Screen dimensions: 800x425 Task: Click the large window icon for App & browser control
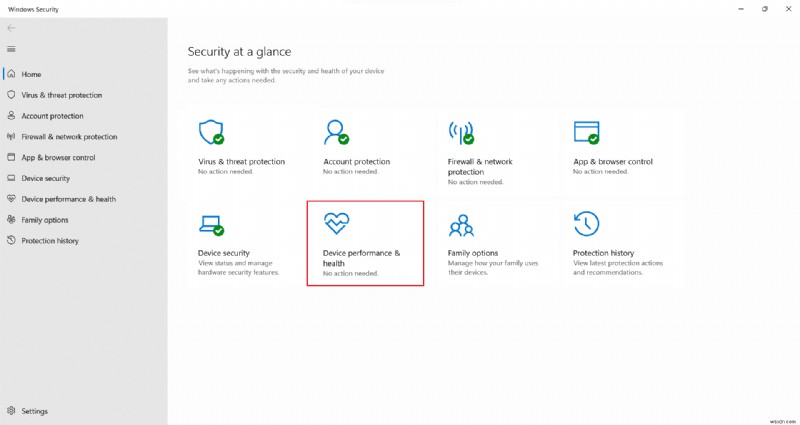[586, 132]
